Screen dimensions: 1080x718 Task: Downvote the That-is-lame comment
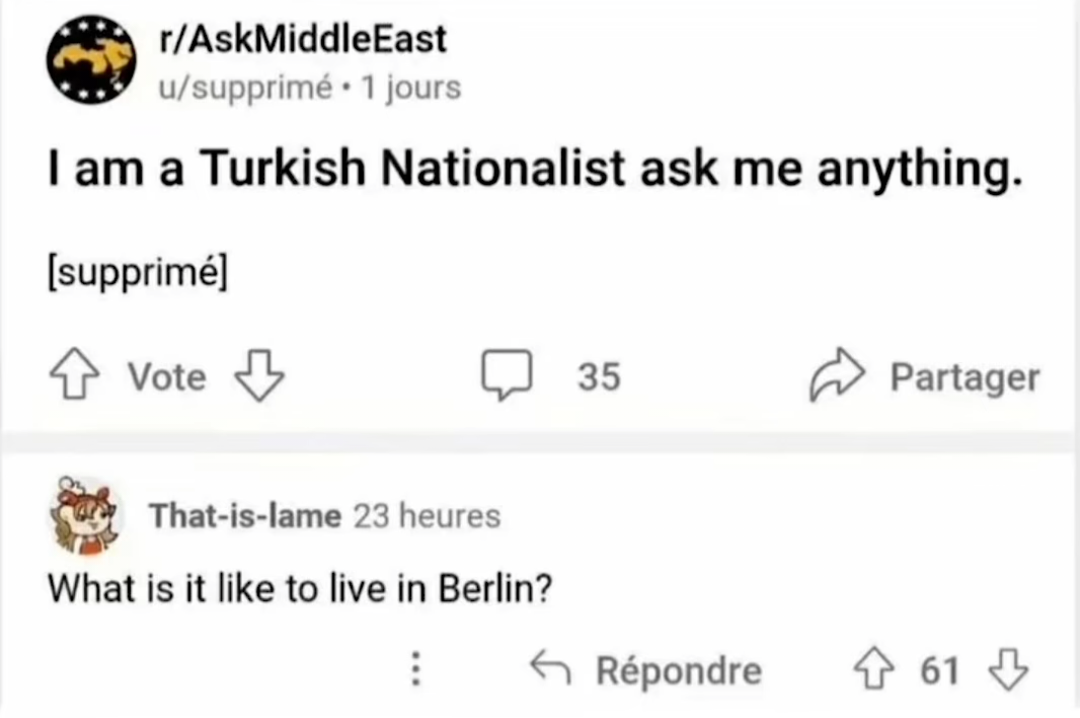pyautogui.click(x=1008, y=668)
